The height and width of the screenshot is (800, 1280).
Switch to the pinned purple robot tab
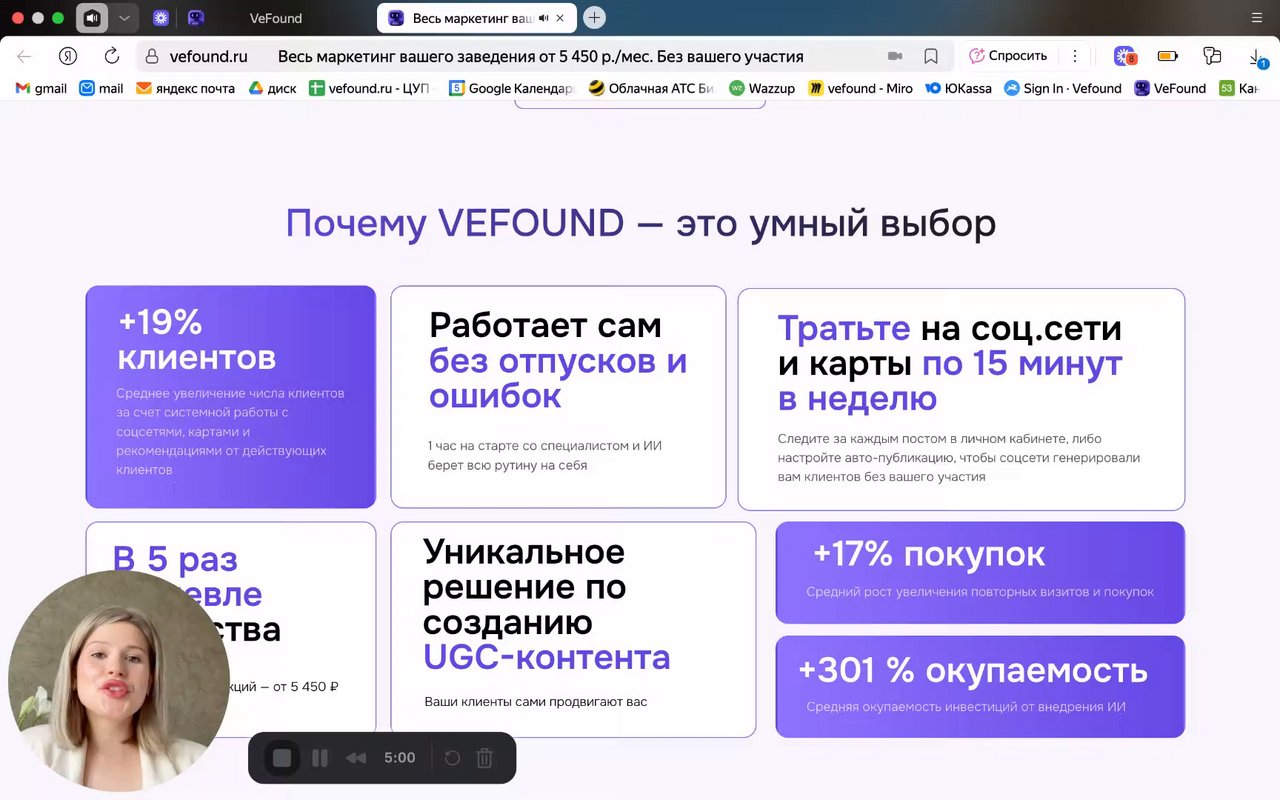click(196, 18)
